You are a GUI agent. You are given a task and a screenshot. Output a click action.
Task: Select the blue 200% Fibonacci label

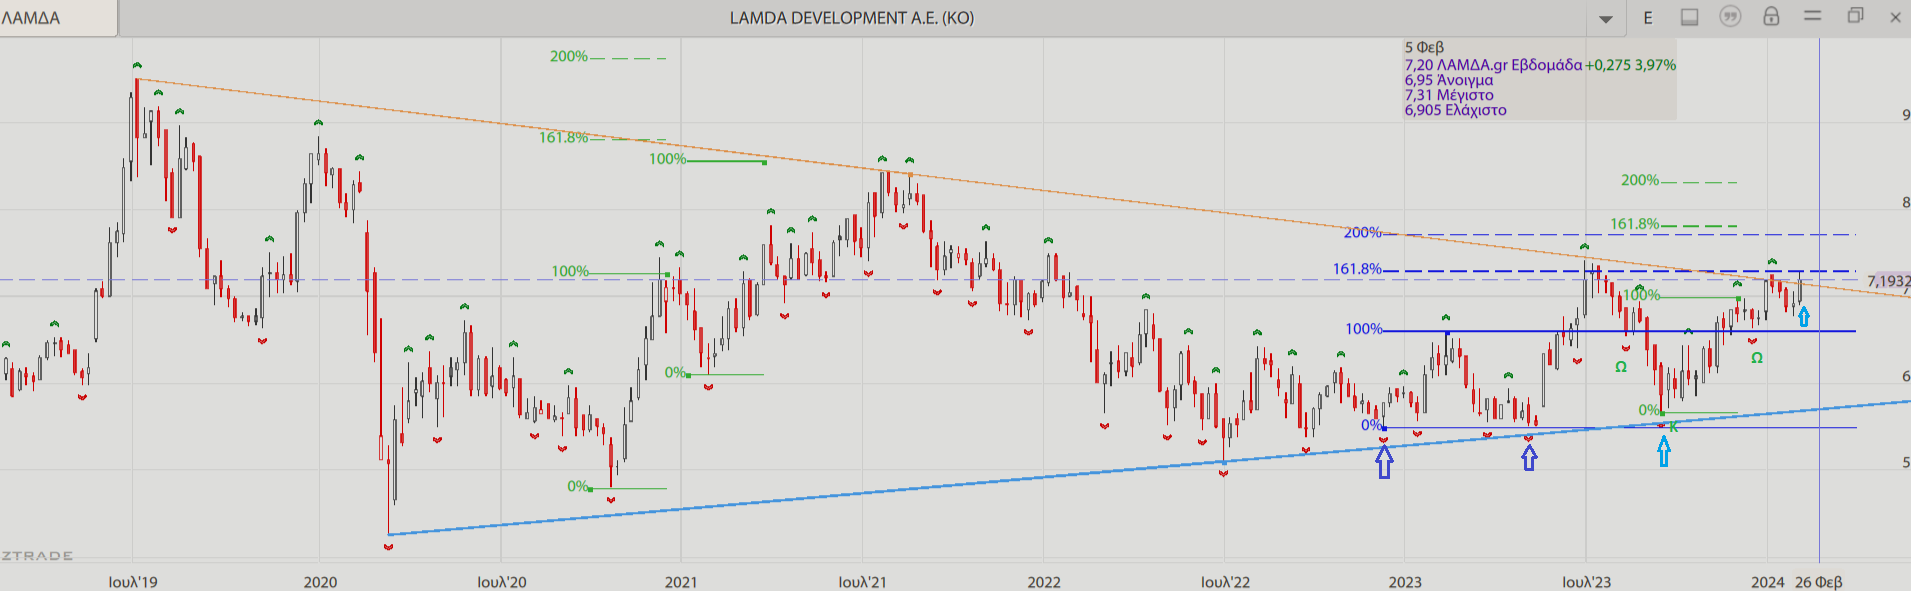(1362, 233)
